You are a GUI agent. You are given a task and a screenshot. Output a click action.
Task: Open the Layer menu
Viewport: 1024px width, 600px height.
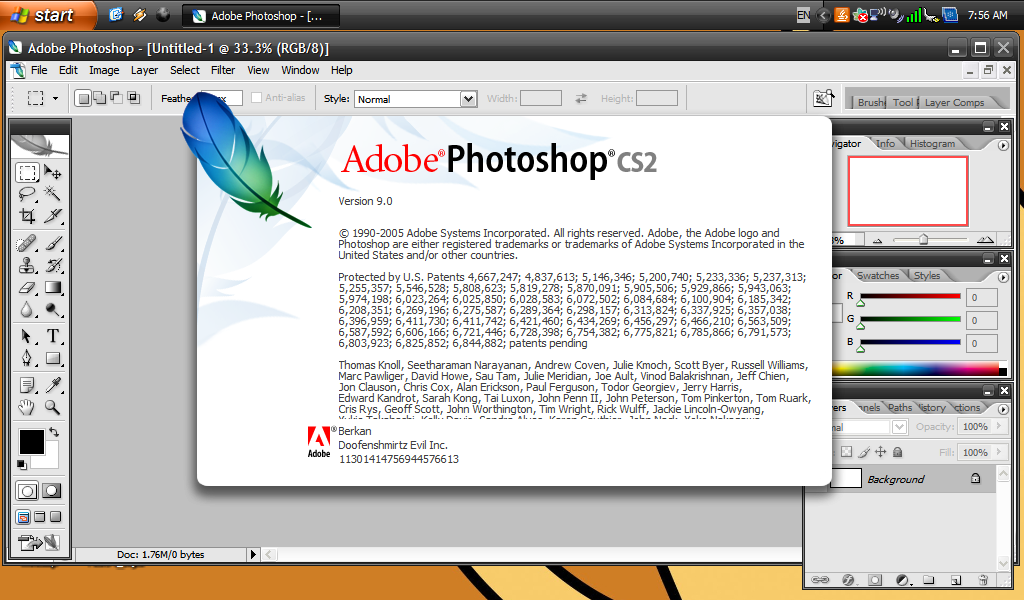click(x=144, y=70)
